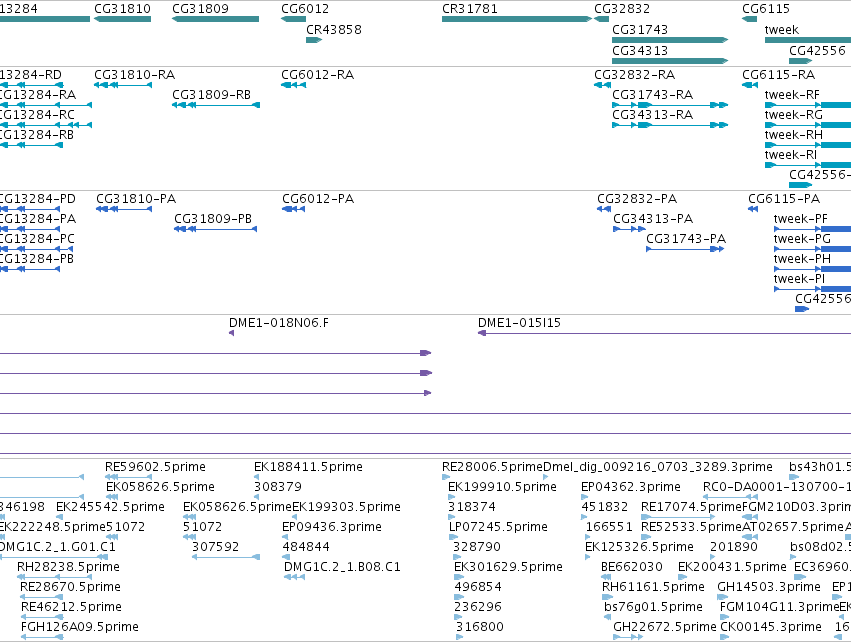Click protein label CG13284-PD

pos(37,199)
